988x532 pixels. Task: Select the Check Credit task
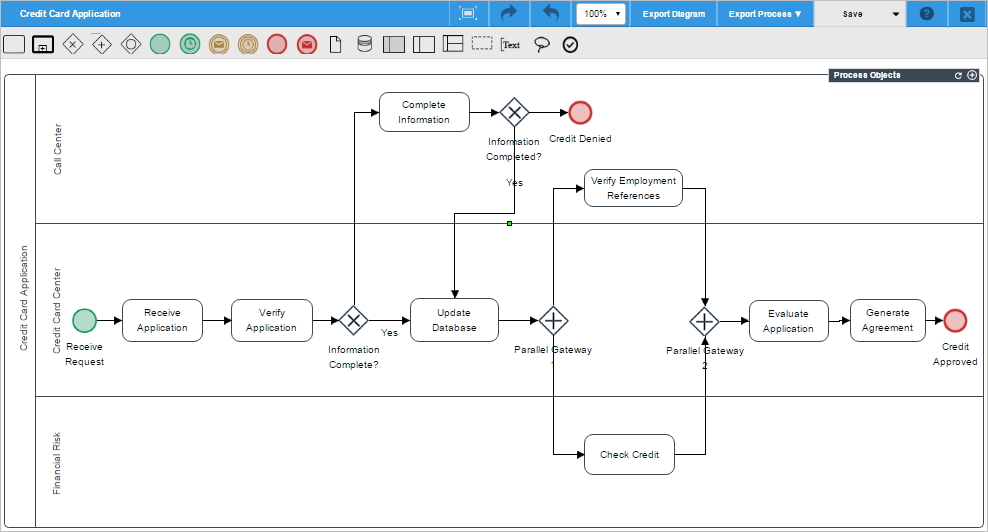coord(629,454)
